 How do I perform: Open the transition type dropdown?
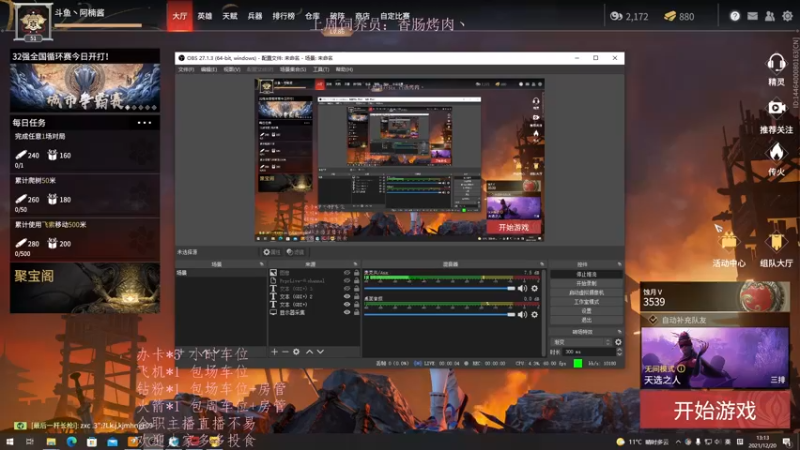[581, 342]
